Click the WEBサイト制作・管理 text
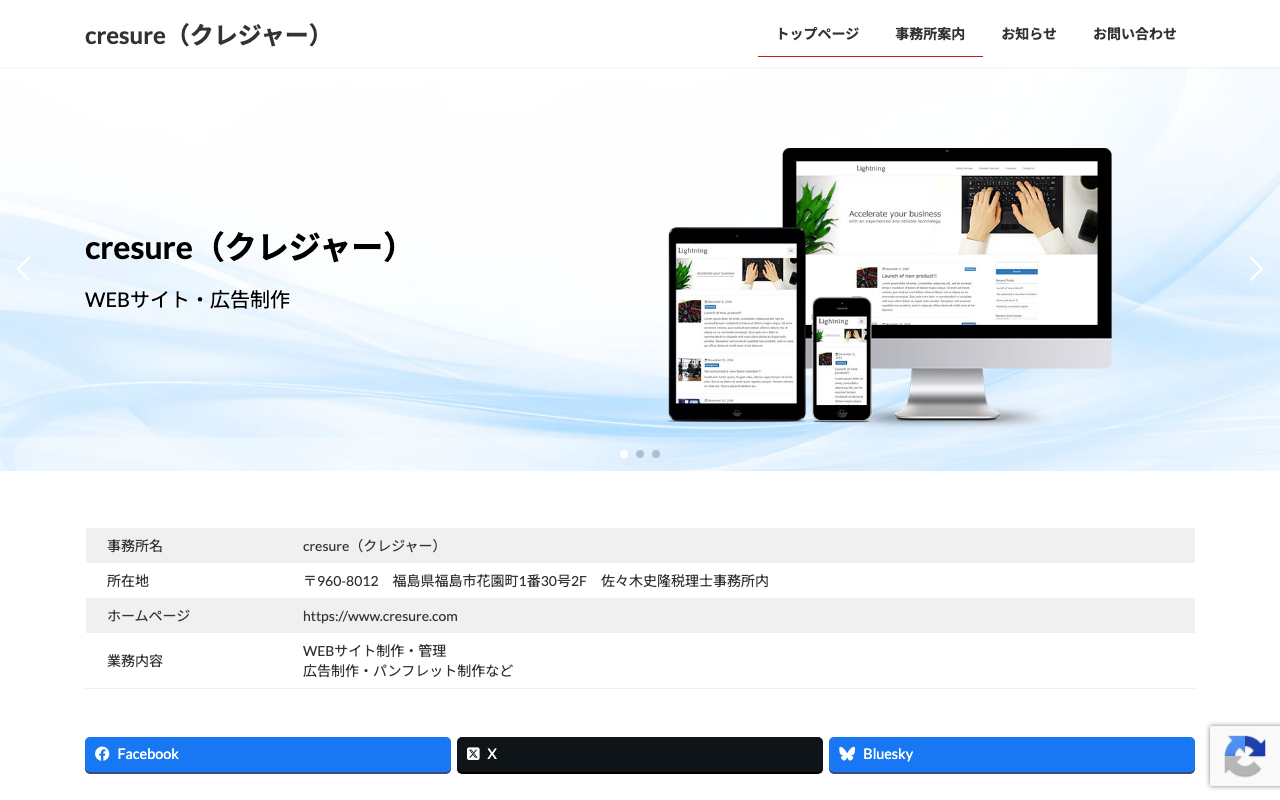The image size is (1280, 800). 375,651
